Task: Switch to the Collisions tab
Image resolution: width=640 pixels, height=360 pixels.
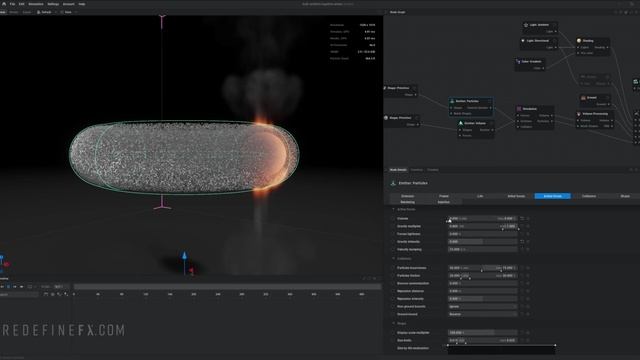Action: [589, 196]
